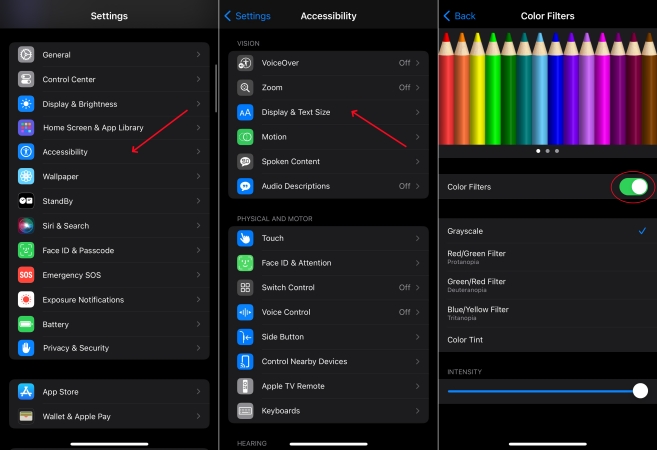657x450 pixels.
Task: Tap the Zoom magnifier icon
Action: click(245, 88)
